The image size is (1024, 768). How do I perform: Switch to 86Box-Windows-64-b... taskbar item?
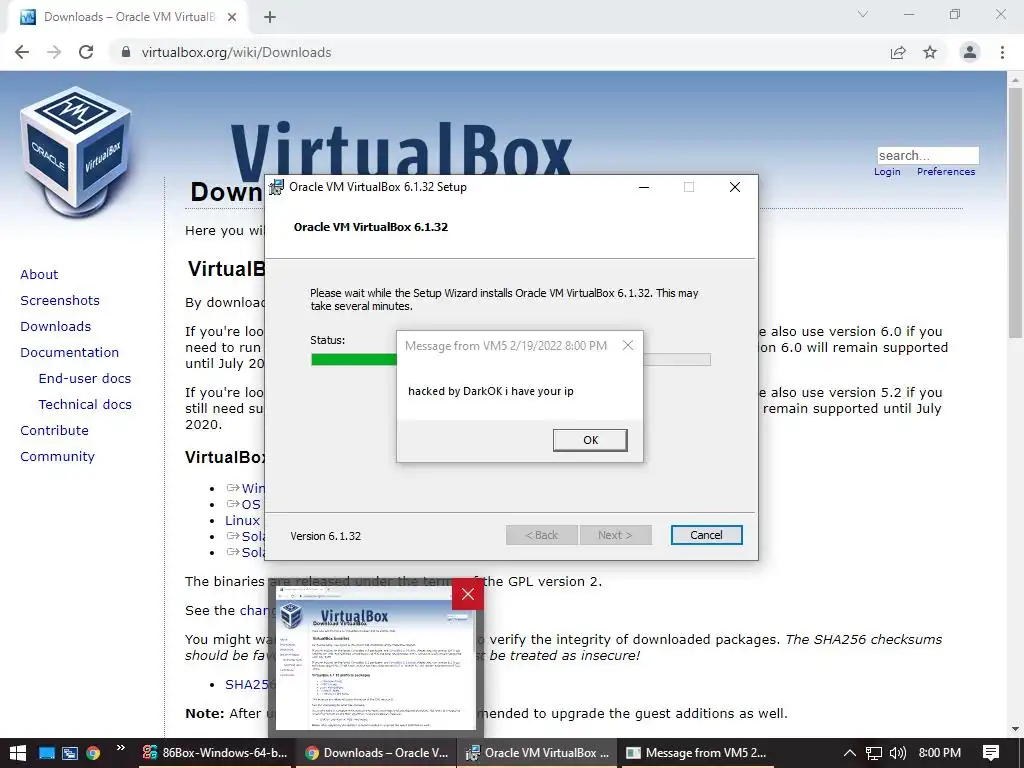(216, 753)
